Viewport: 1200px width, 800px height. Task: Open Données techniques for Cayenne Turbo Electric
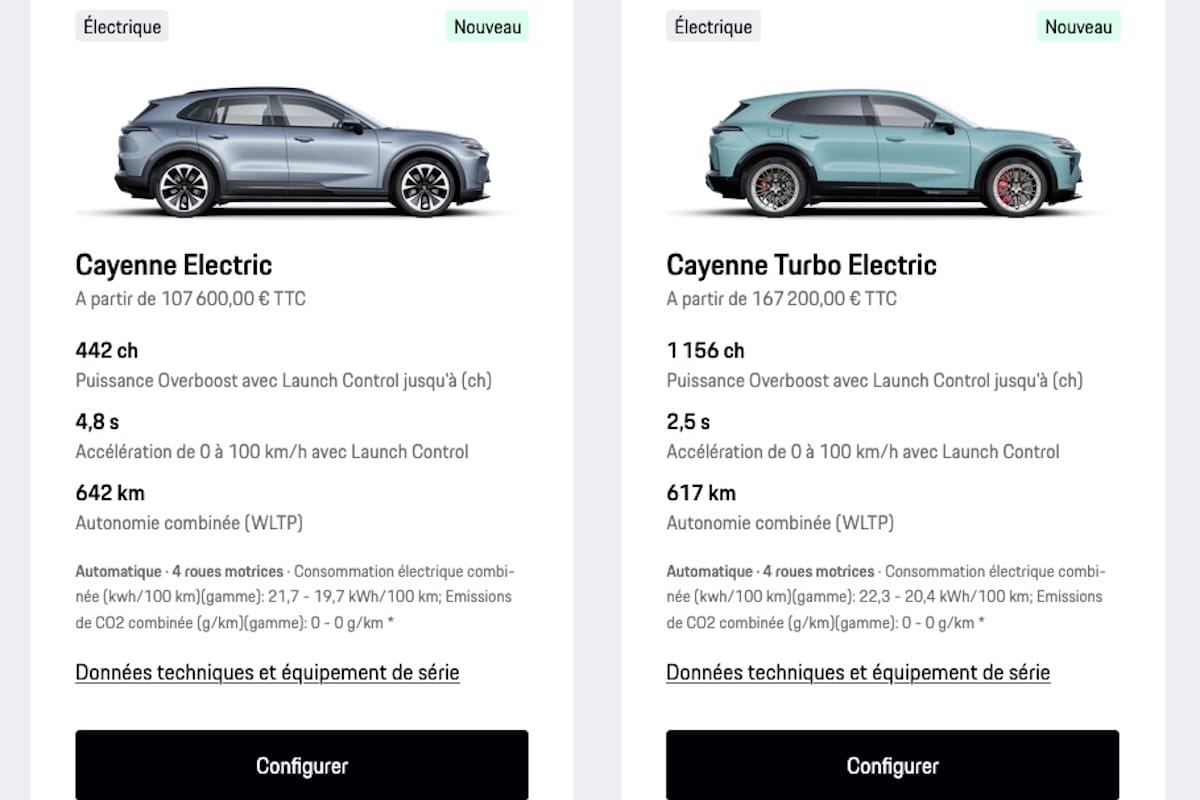pyautogui.click(x=858, y=672)
